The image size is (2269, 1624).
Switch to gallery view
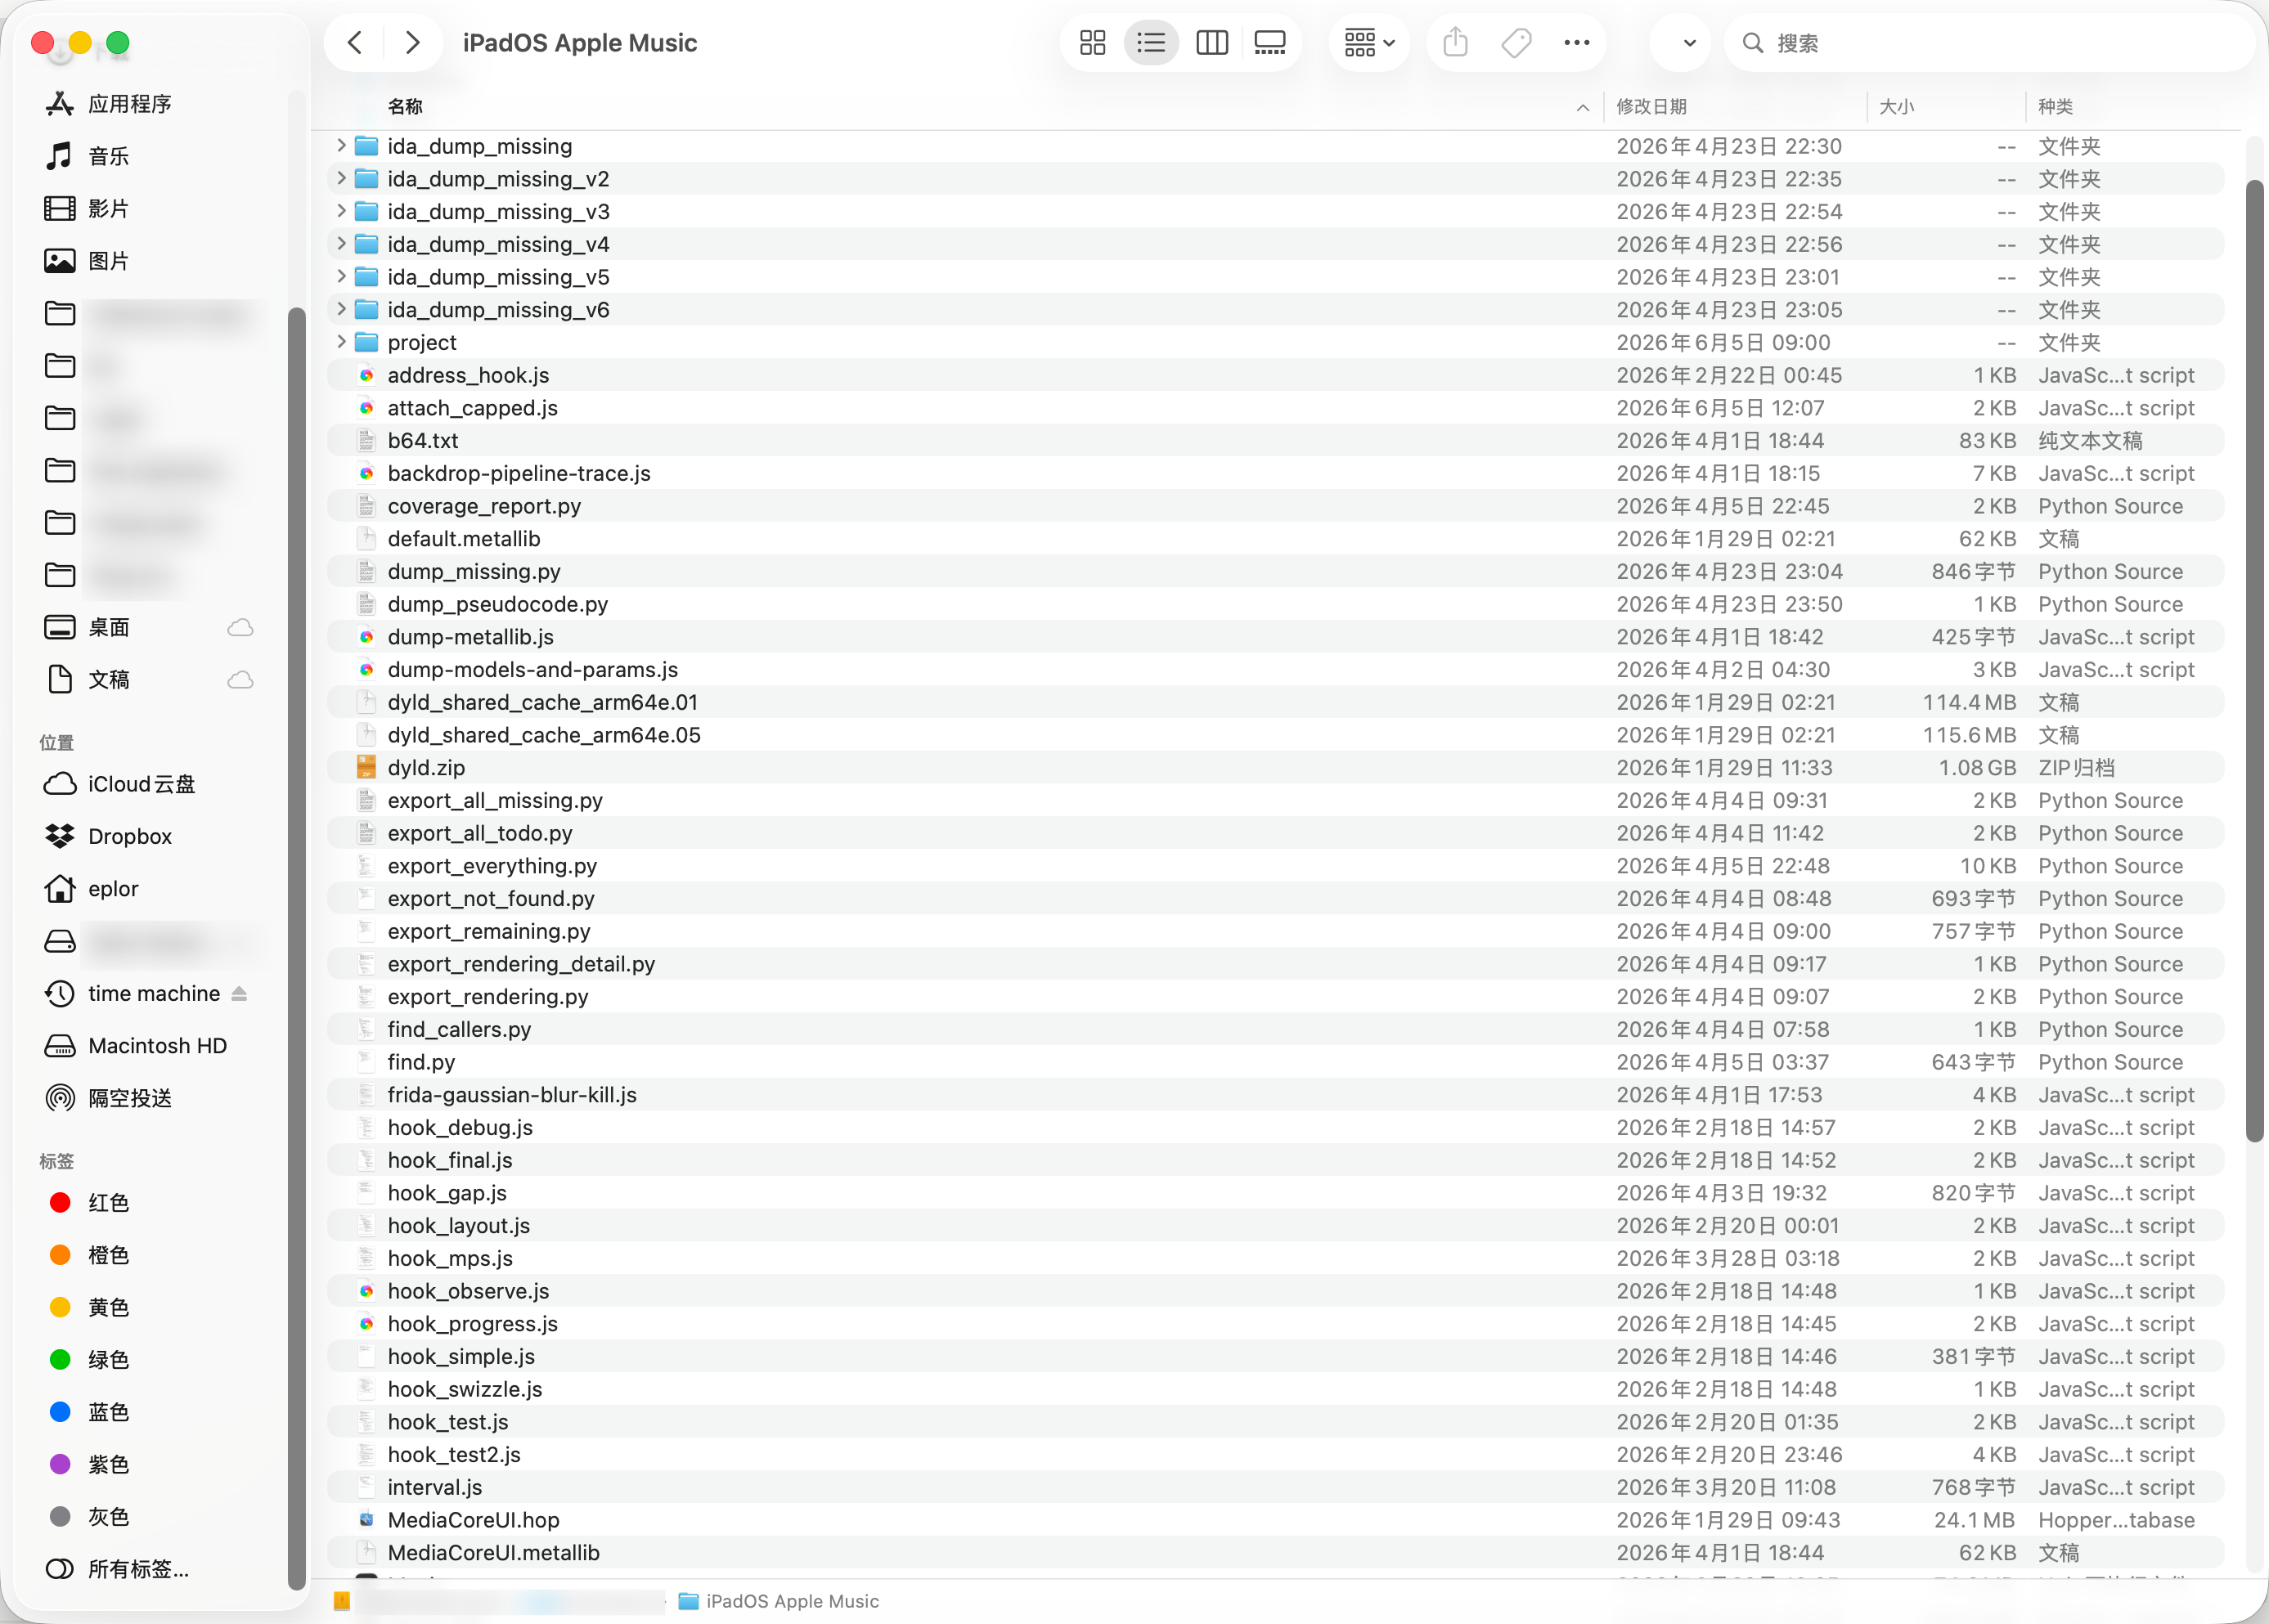point(1269,43)
